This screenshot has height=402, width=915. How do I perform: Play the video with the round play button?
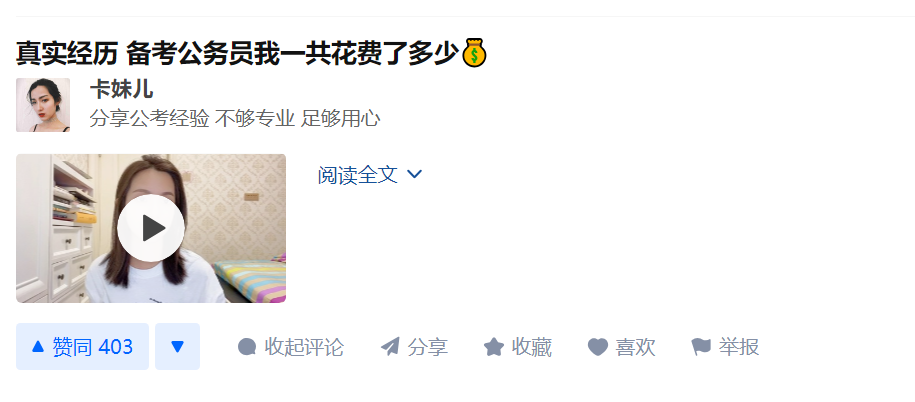151,228
